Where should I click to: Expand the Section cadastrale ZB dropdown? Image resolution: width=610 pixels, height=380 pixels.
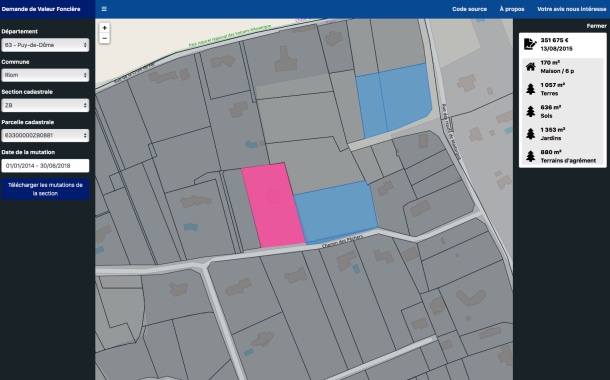pyautogui.click(x=45, y=105)
